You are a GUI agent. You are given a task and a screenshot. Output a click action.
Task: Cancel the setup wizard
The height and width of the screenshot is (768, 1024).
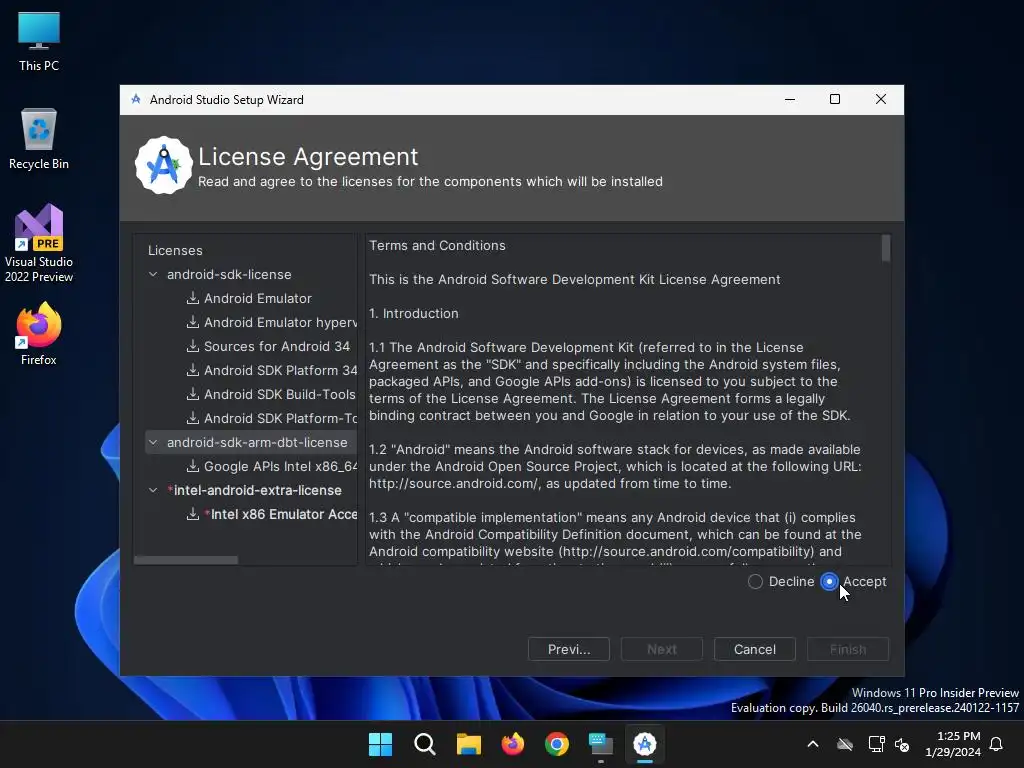pyautogui.click(x=754, y=649)
